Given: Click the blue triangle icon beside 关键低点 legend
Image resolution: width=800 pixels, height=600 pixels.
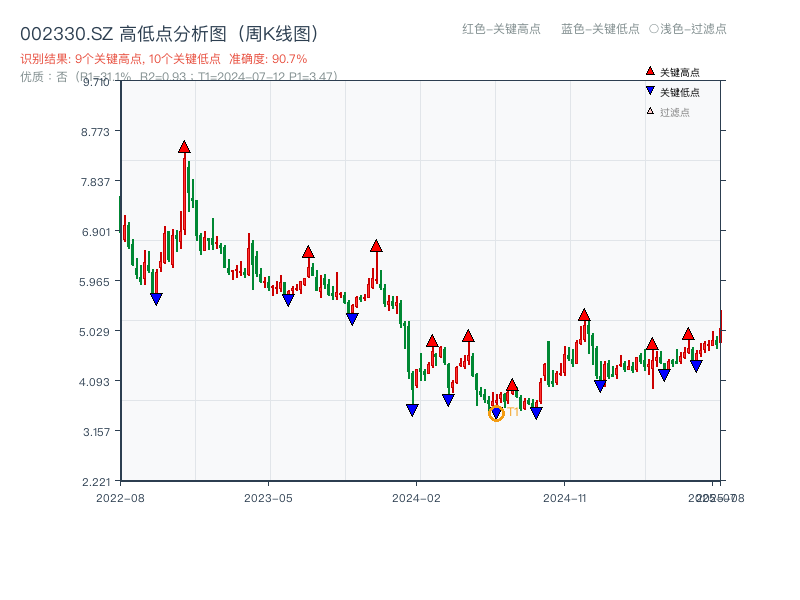Looking at the screenshot, I should coord(650,91).
